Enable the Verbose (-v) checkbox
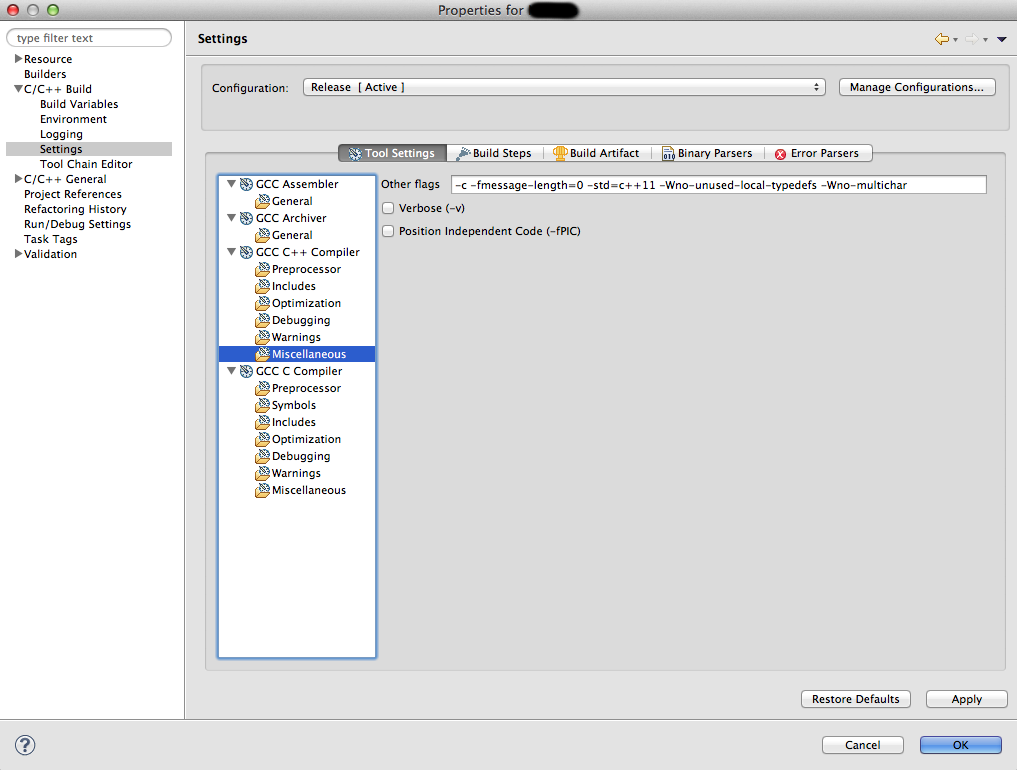Image resolution: width=1017 pixels, height=770 pixels. pyautogui.click(x=388, y=208)
